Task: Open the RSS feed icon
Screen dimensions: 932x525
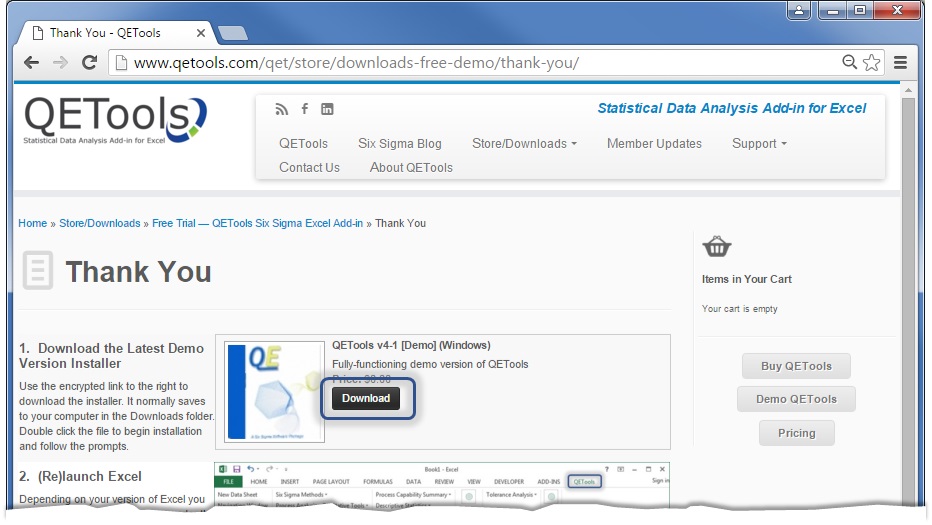Action: click(282, 109)
